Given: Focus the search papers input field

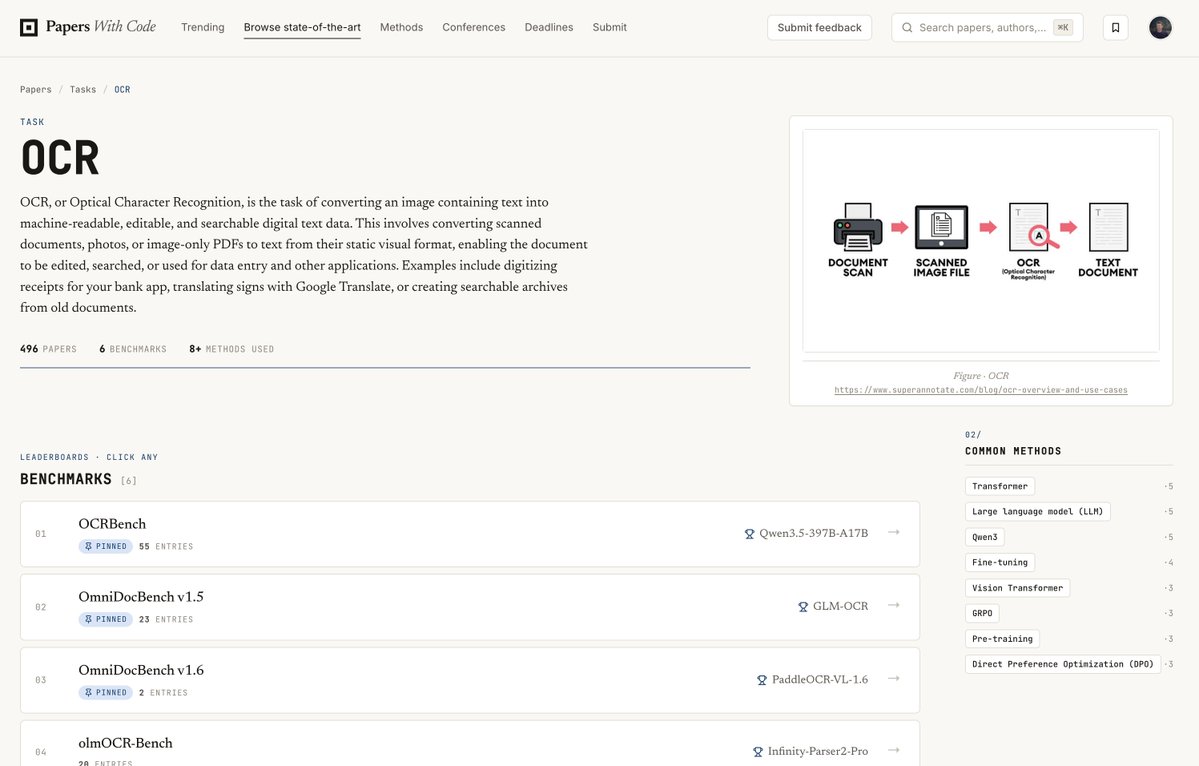Looking at the screenshot, I should [x=986, y=28].
